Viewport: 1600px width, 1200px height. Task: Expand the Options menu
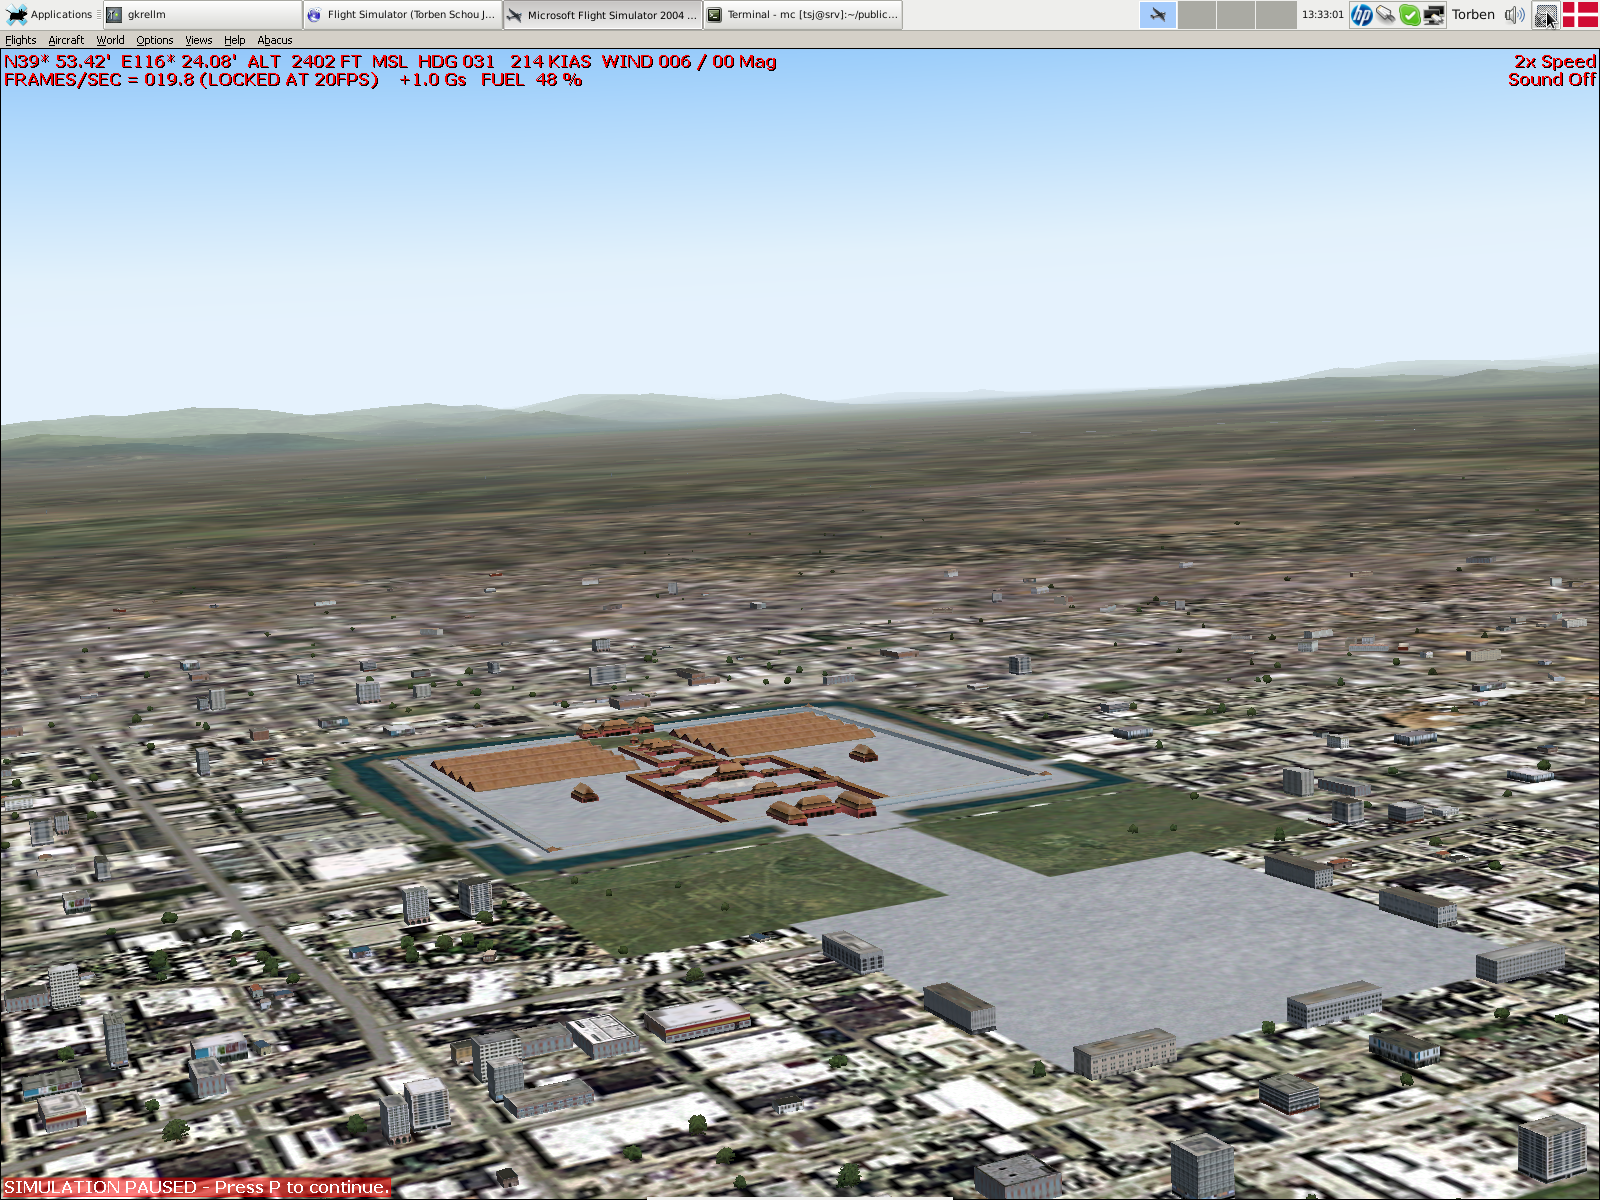[155, 40]
